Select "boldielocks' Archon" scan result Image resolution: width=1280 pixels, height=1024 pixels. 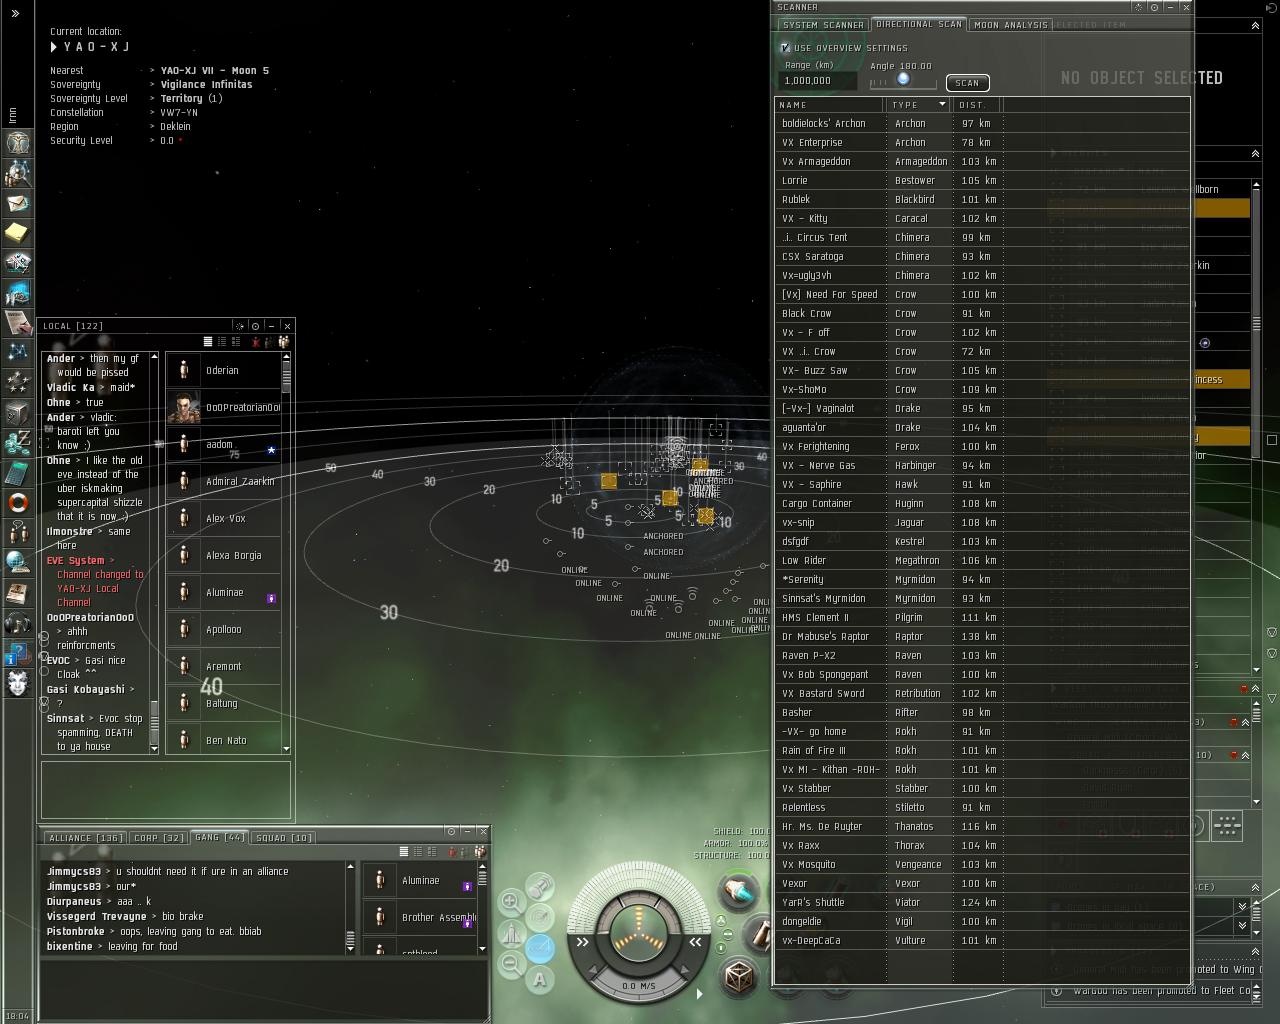pyautogui.click(x=982, y=123)
